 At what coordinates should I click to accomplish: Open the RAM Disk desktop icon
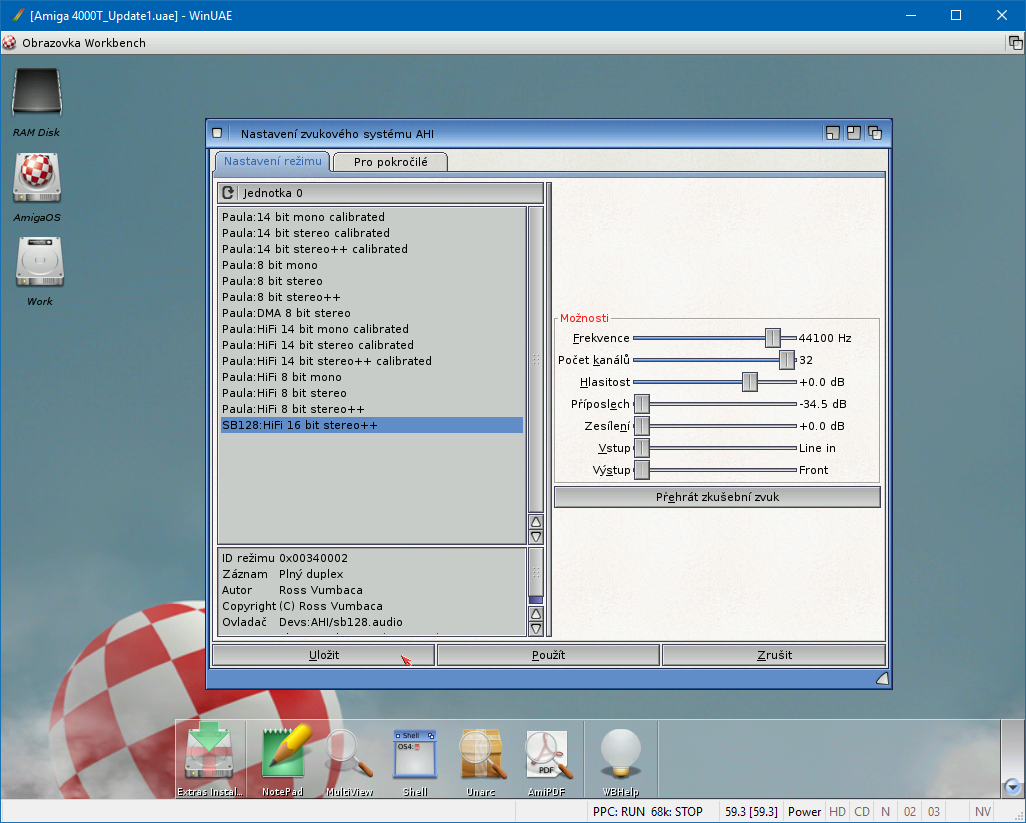pos(36,95)
